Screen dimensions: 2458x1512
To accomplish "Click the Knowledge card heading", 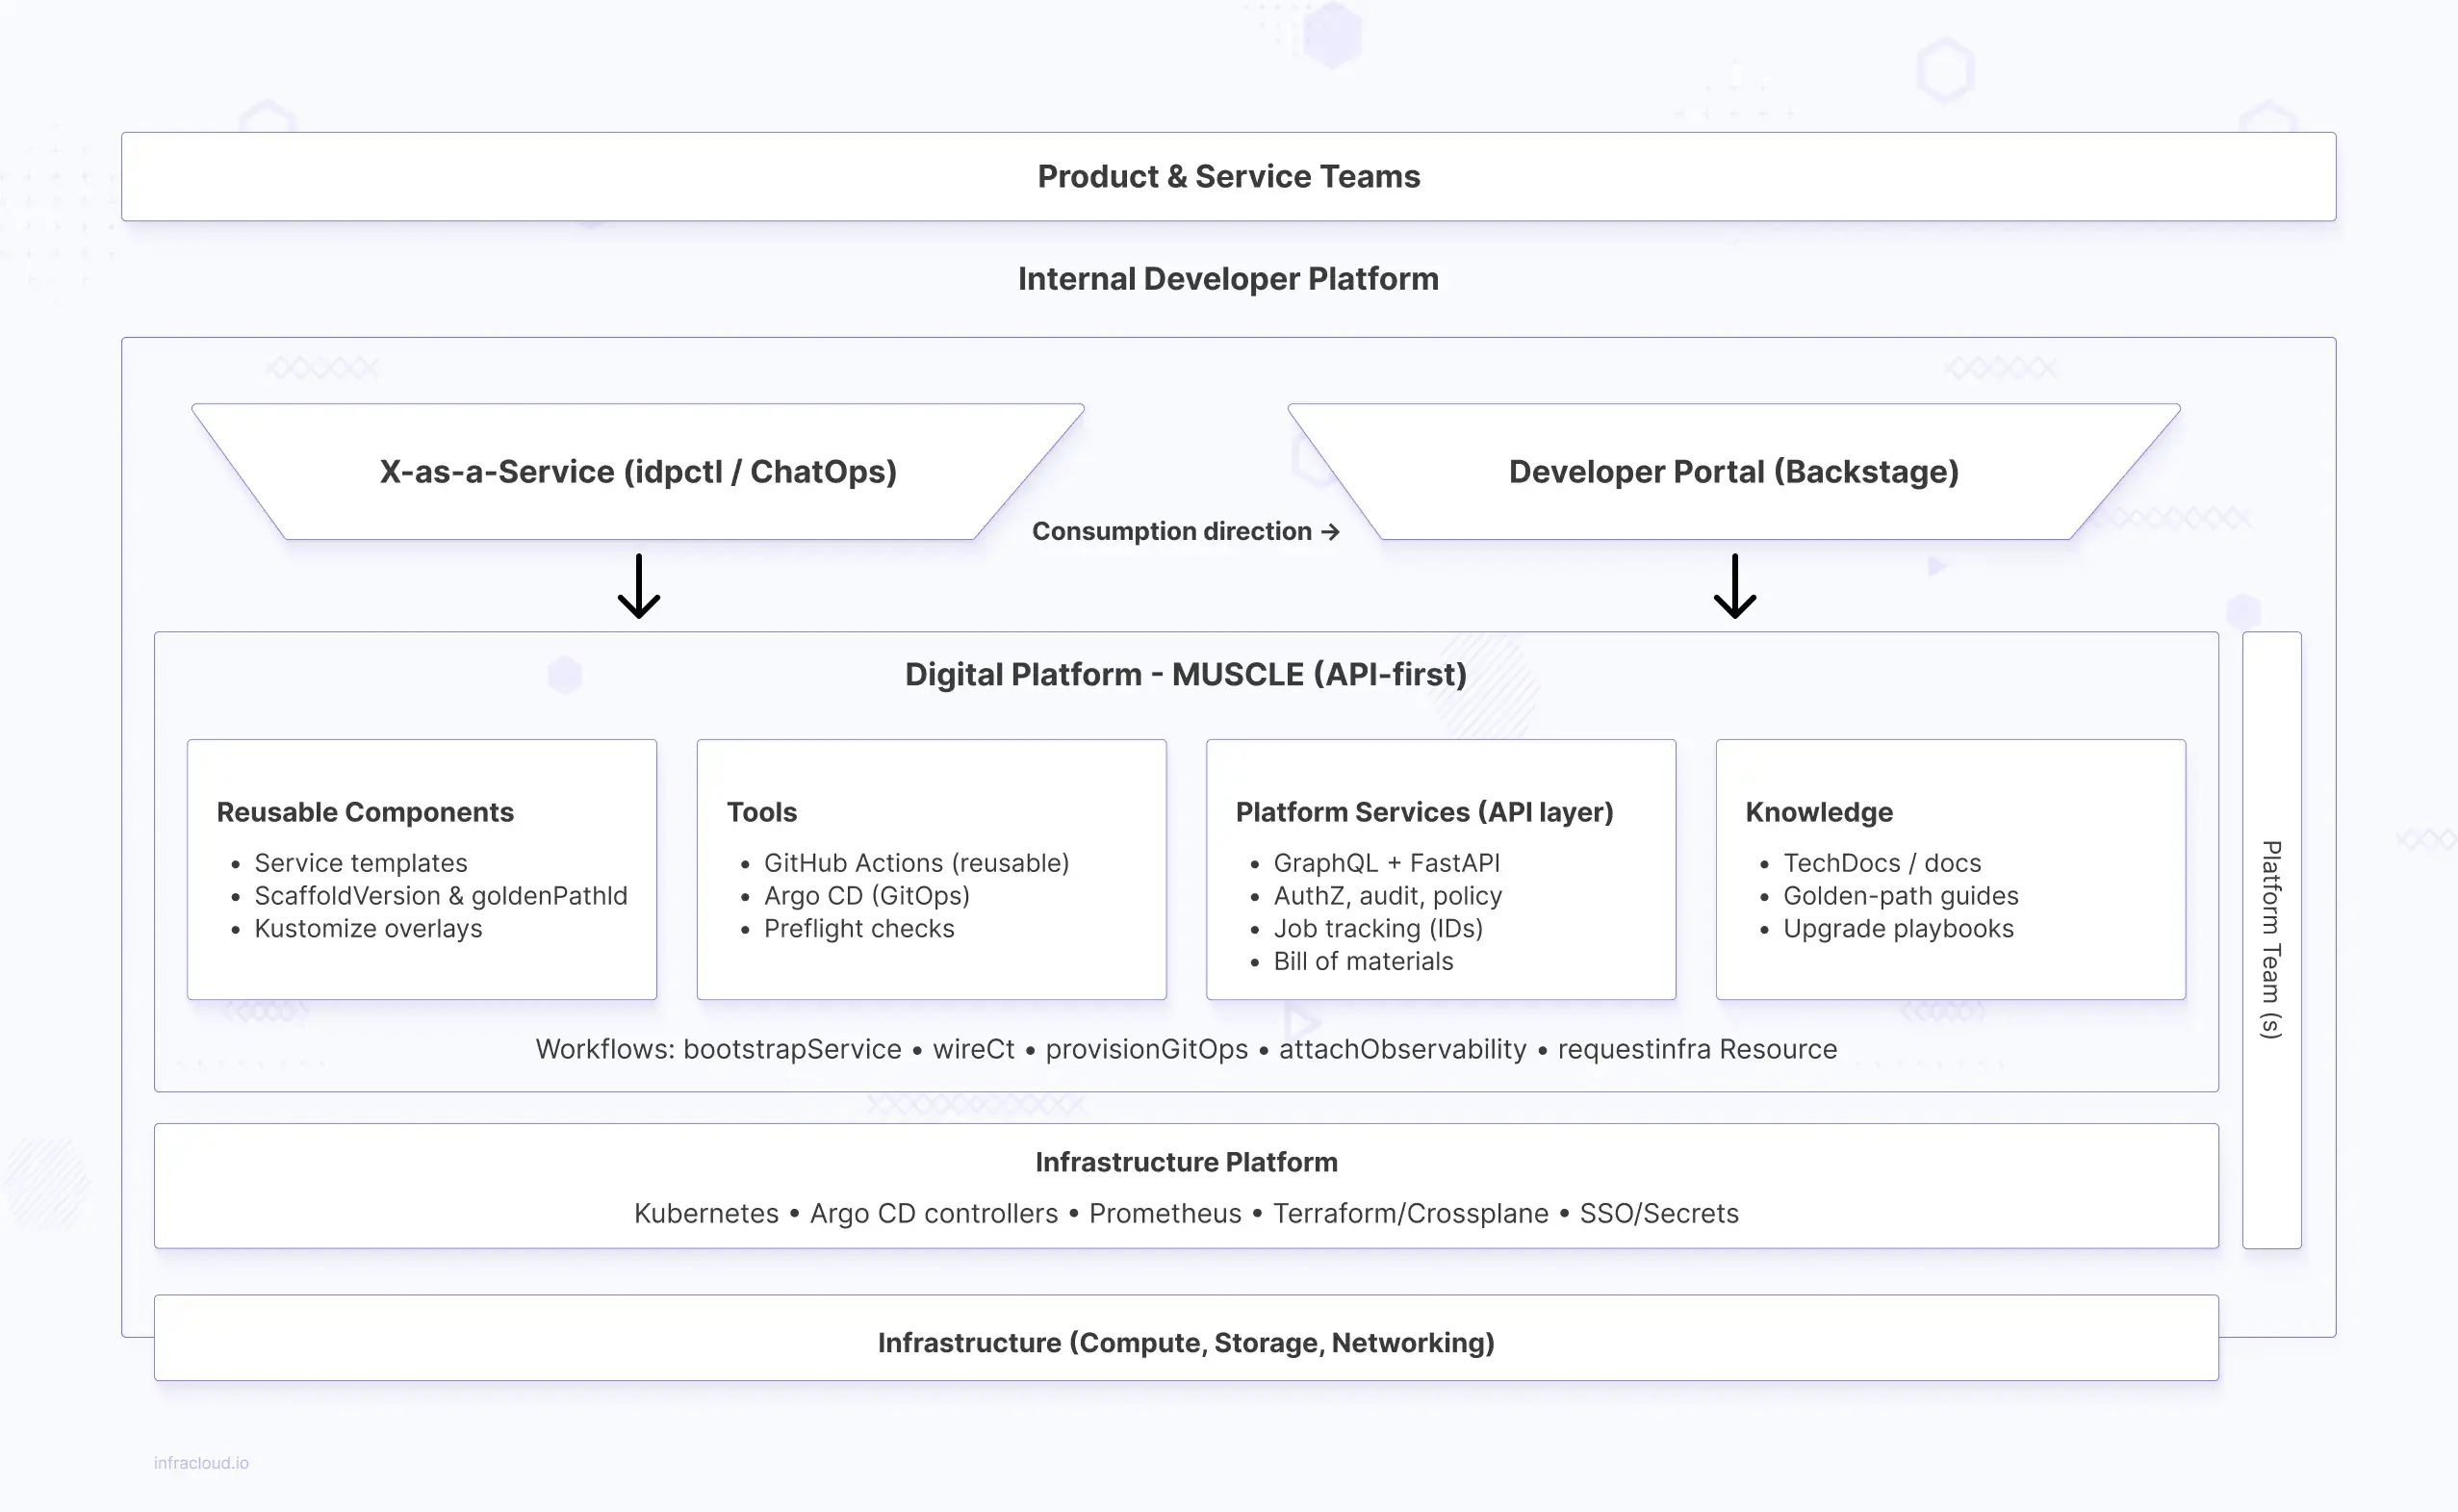I will 1819,811.
